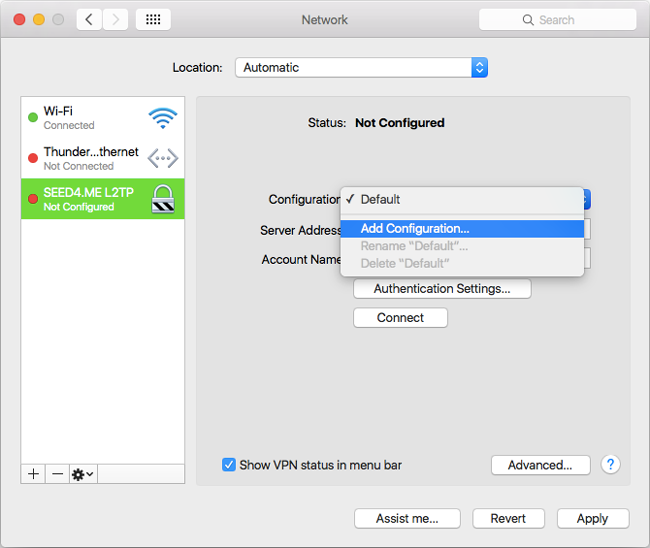Choose Add Configuration from the menu
Image resolution: width=650 pixels, height=548 pixels.
414,229
